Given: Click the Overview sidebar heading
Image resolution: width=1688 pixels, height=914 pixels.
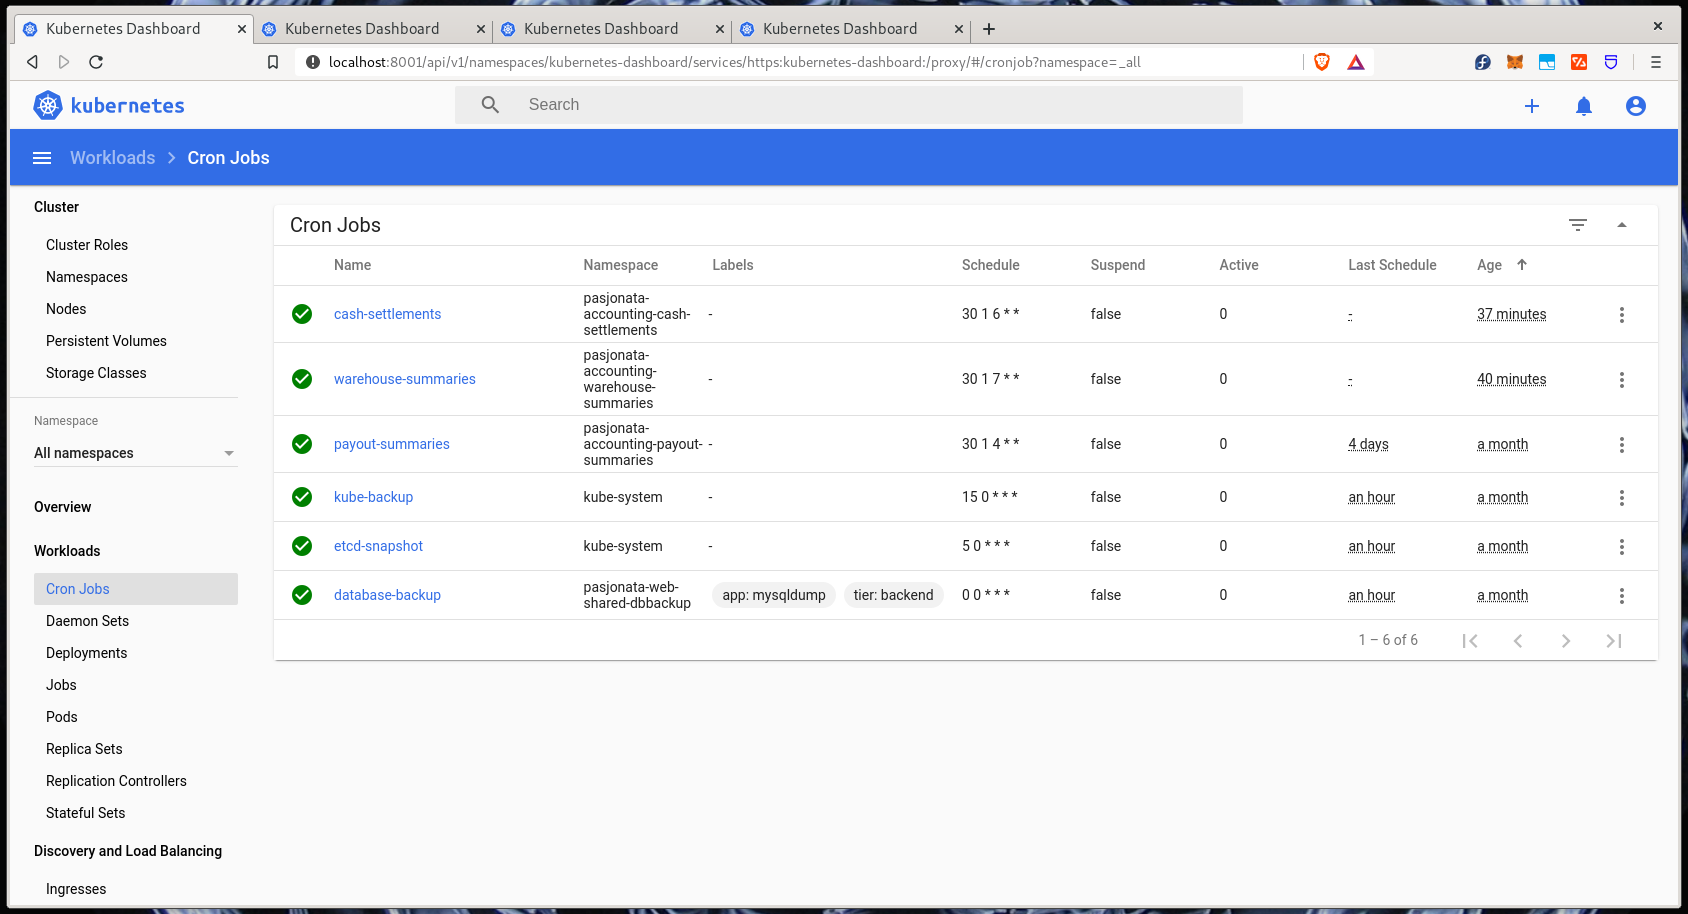Looking at the screenshot, I should tap(62, 507).
